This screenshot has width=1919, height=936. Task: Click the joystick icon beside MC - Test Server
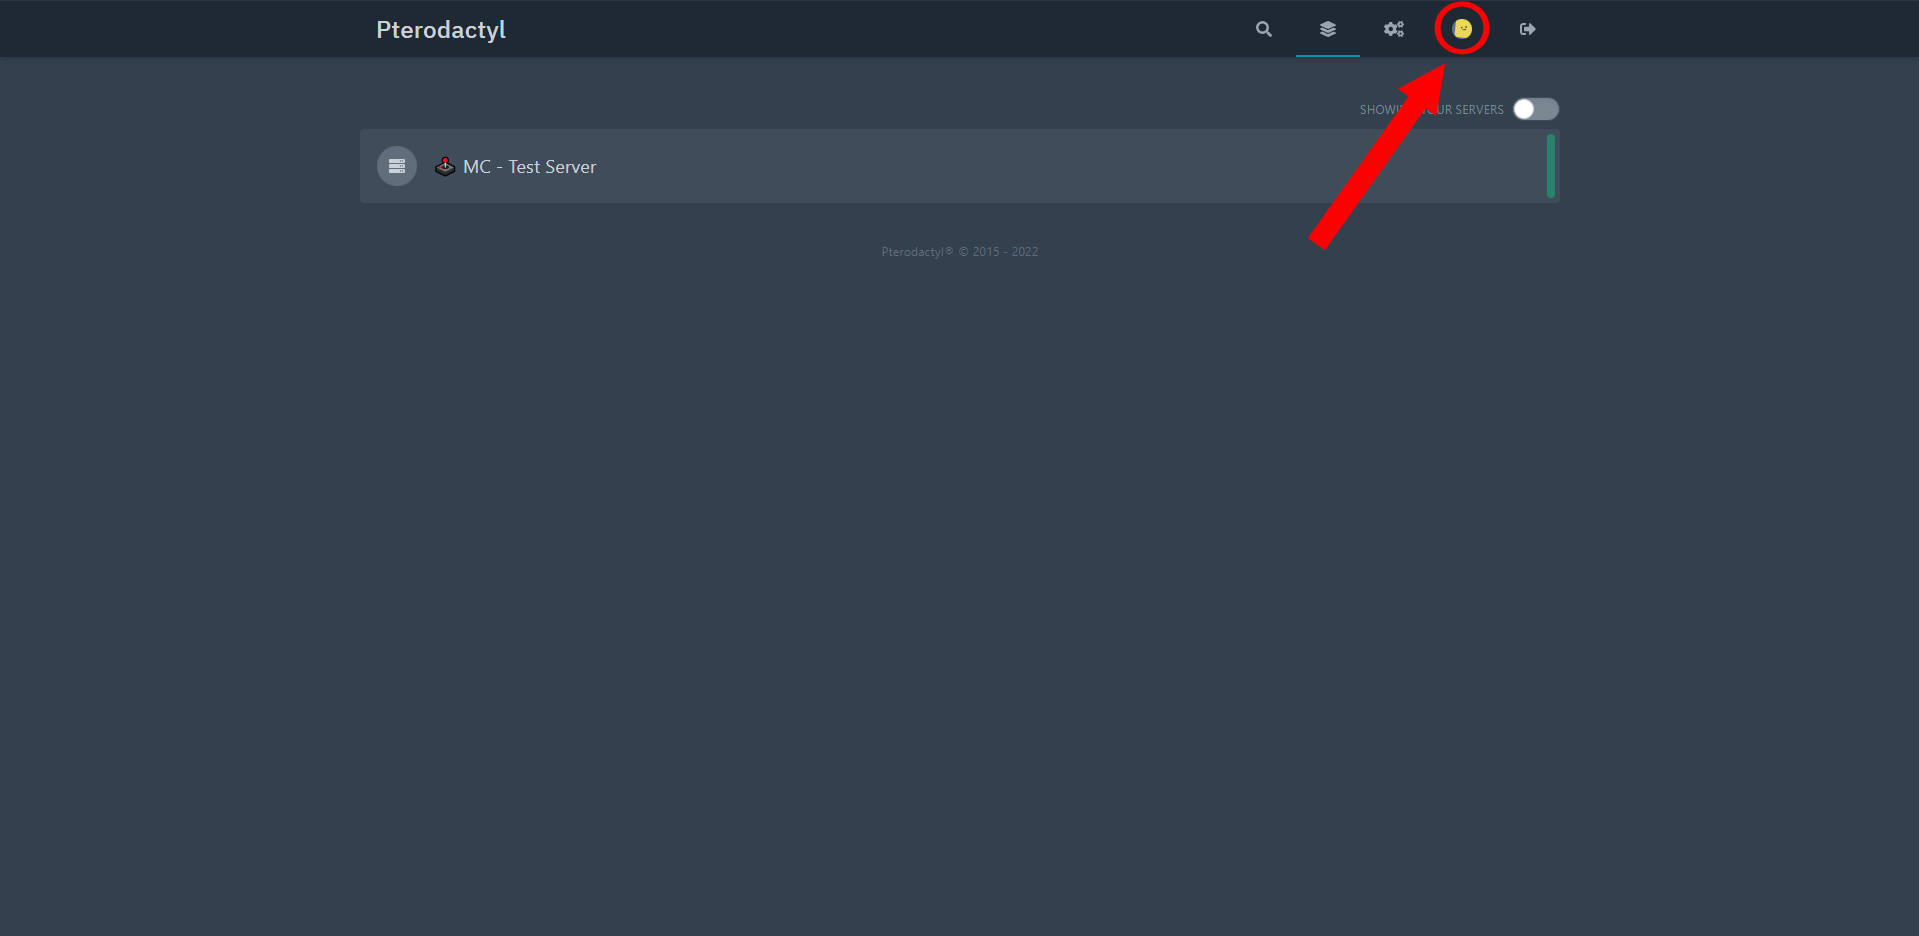pos(444,166)
